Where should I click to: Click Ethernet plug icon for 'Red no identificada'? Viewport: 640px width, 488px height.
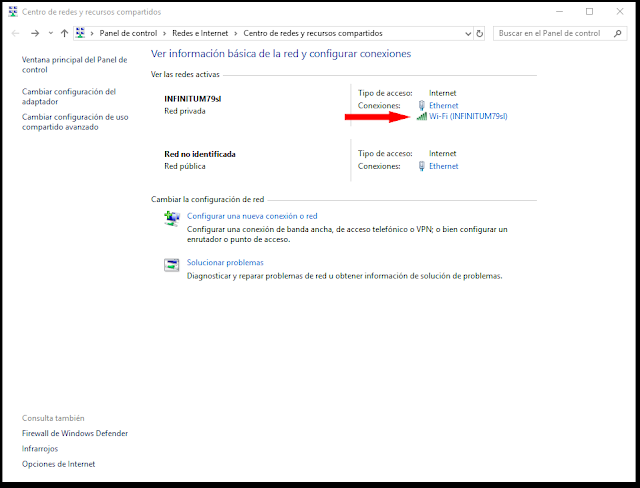[422, 166]
